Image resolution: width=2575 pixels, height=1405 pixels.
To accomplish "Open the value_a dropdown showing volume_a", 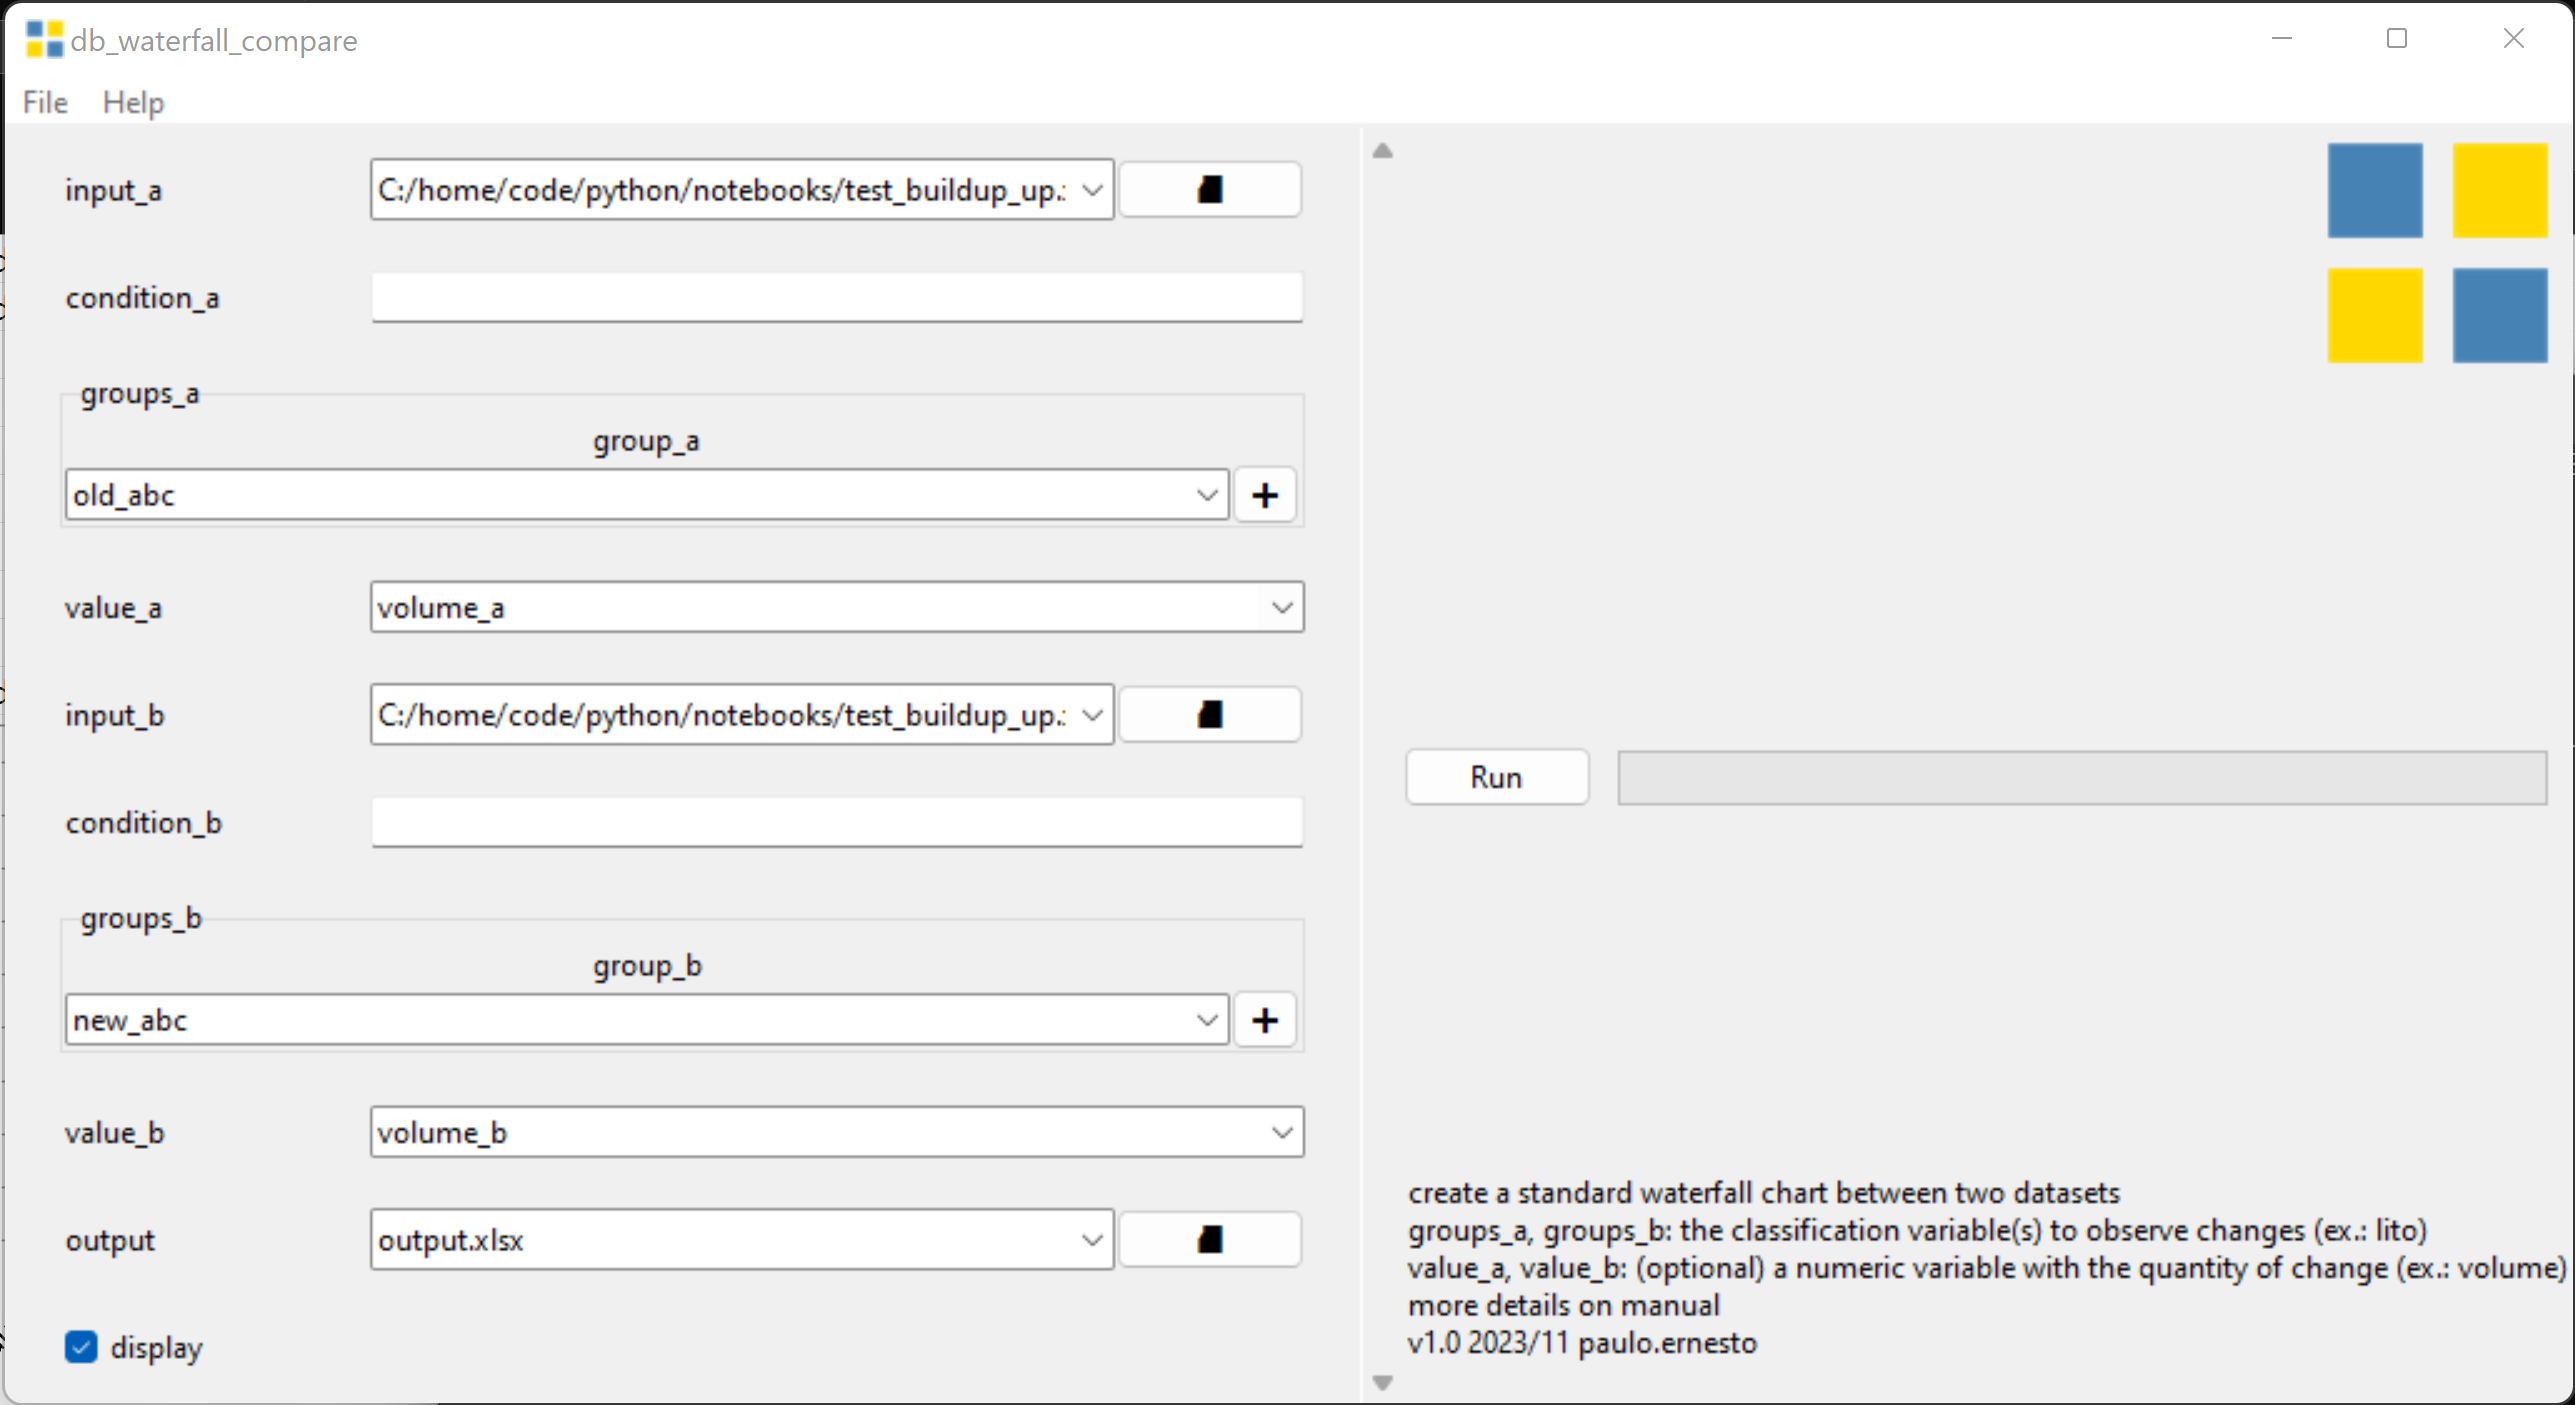I will (1282, 608).
